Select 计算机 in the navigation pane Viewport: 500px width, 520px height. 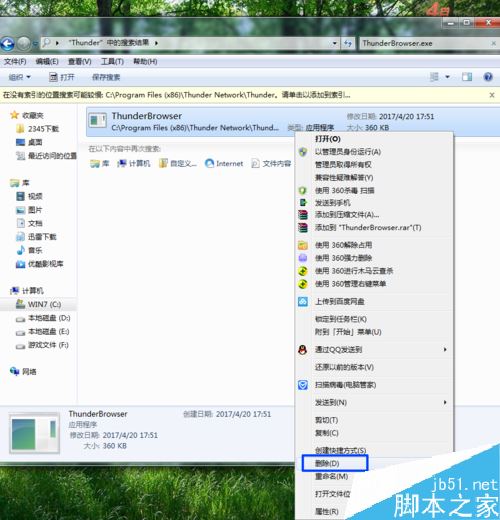click(x=27, y=291)
